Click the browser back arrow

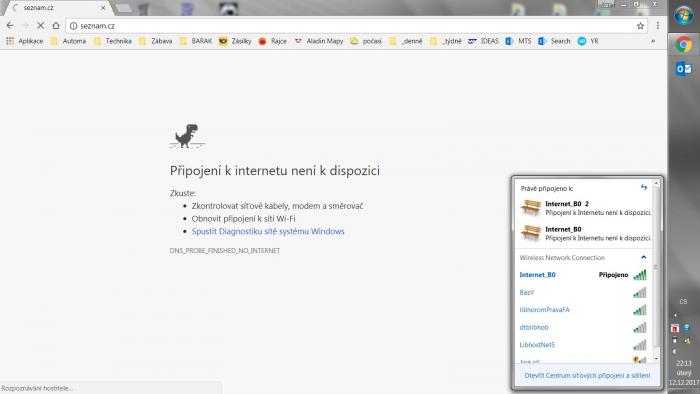(10, 26)
